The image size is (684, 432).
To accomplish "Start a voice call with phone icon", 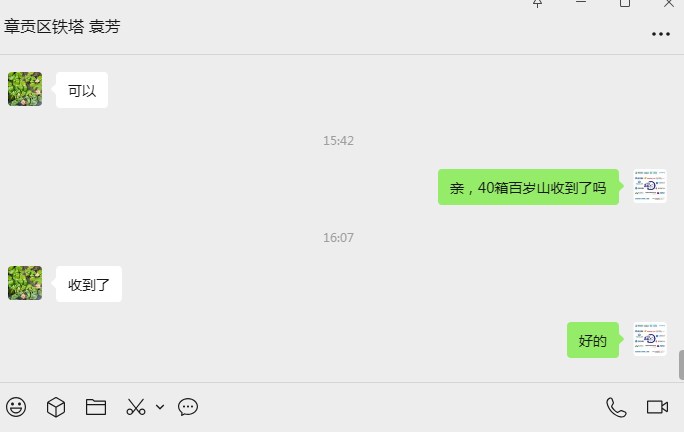I will click(x=616, y=408).
